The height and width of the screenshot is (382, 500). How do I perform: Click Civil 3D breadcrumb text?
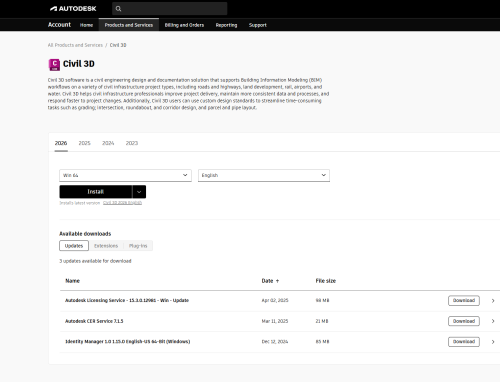pyautogui.click(x=118, y=45)
